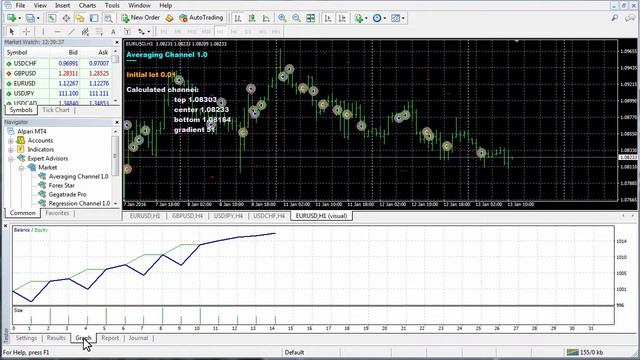The image size is (640, 360).
Task: Click the Navigator vertical scrollbar
Action: tap(116, 167)
